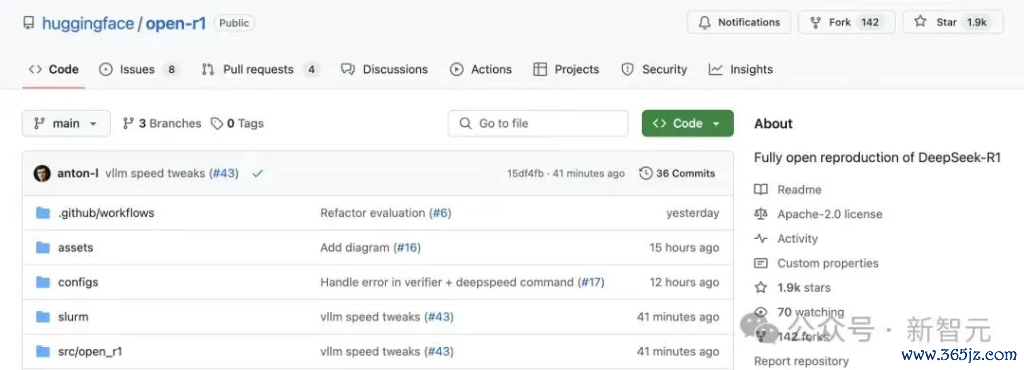
Task: Click the Custom properties note icon
Action: 760,263
